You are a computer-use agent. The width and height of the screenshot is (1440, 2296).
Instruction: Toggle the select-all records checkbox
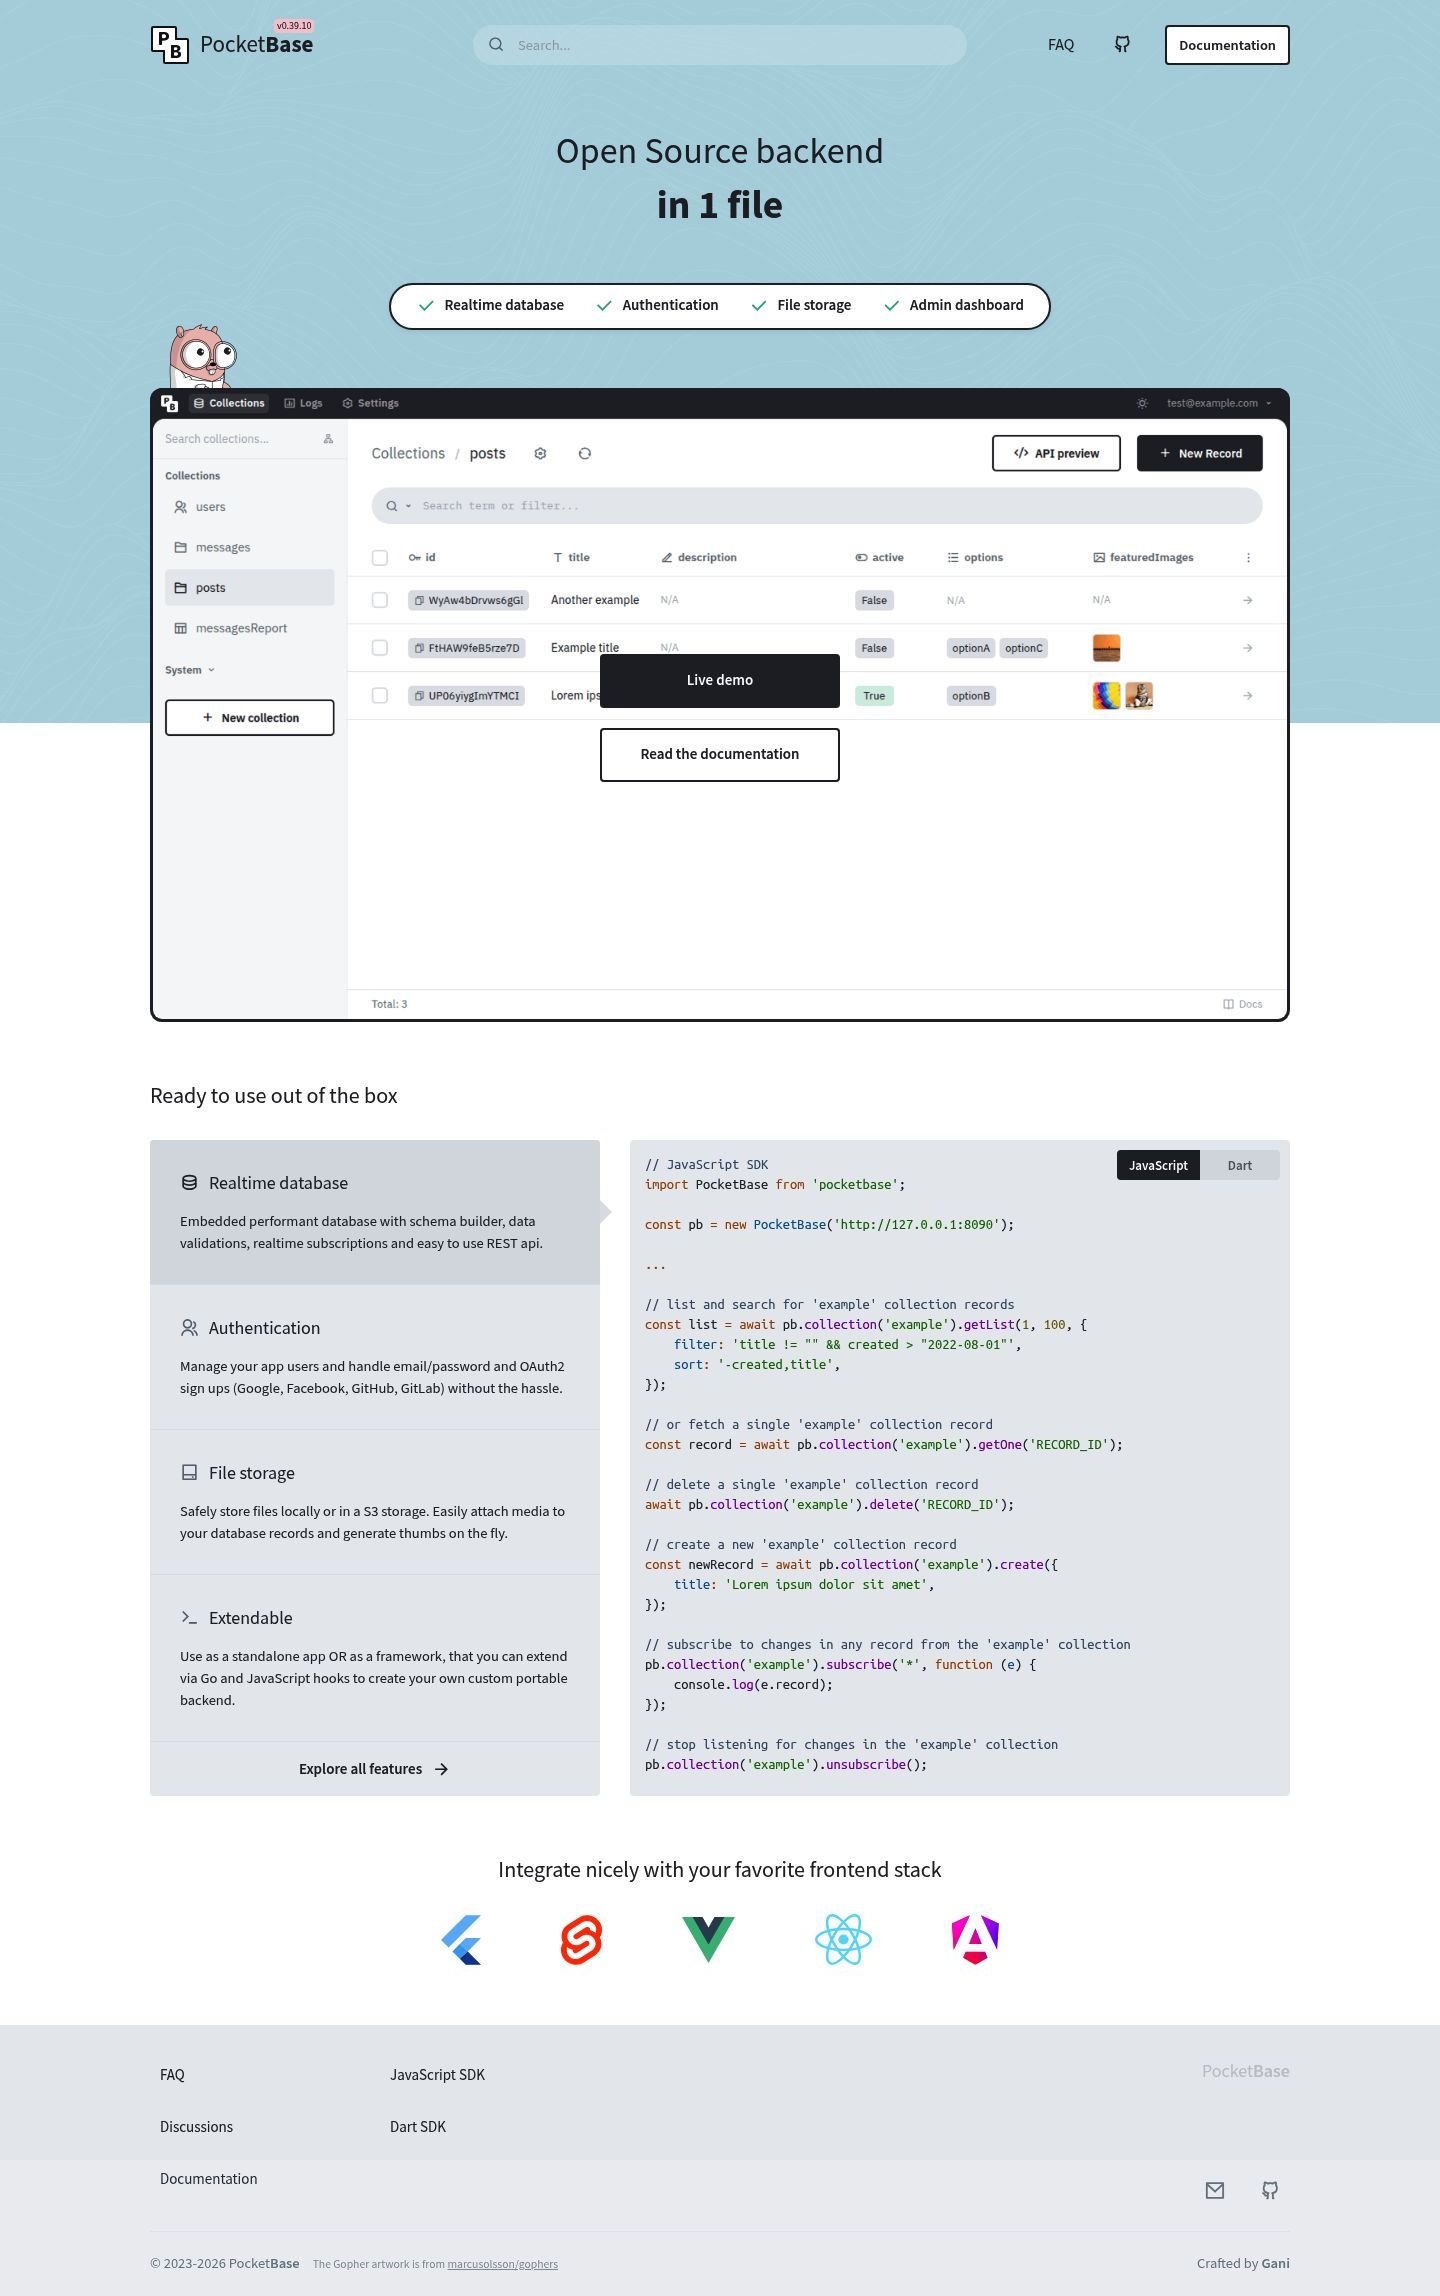tap(380, 558)
